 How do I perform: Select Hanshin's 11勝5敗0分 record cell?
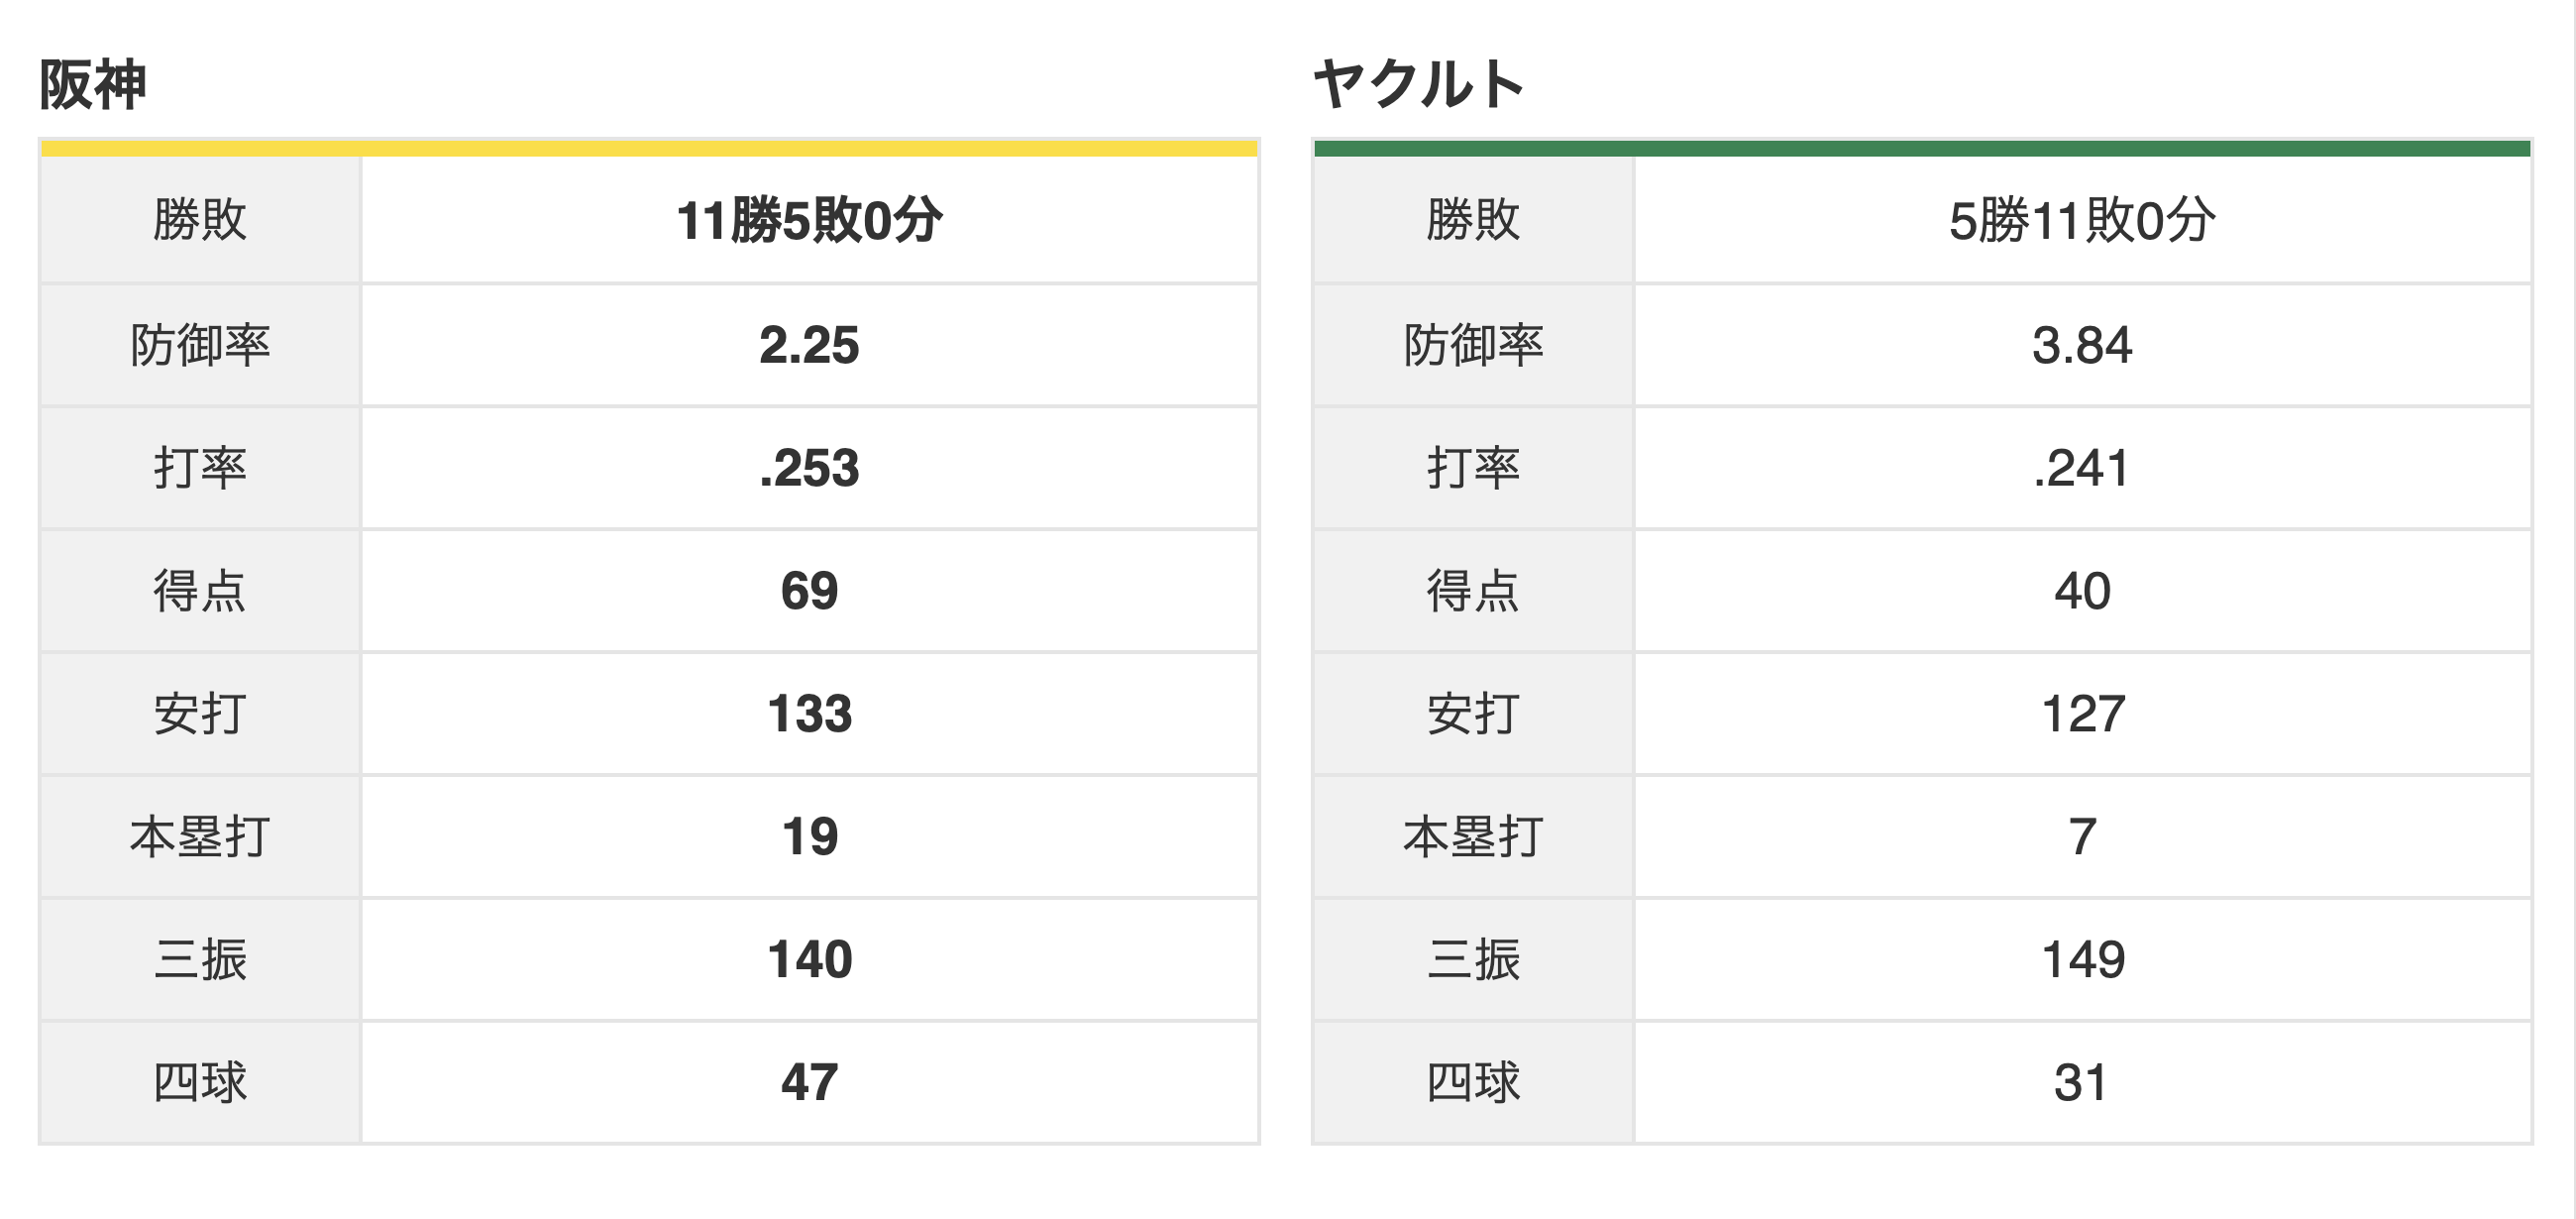point(809,220)
